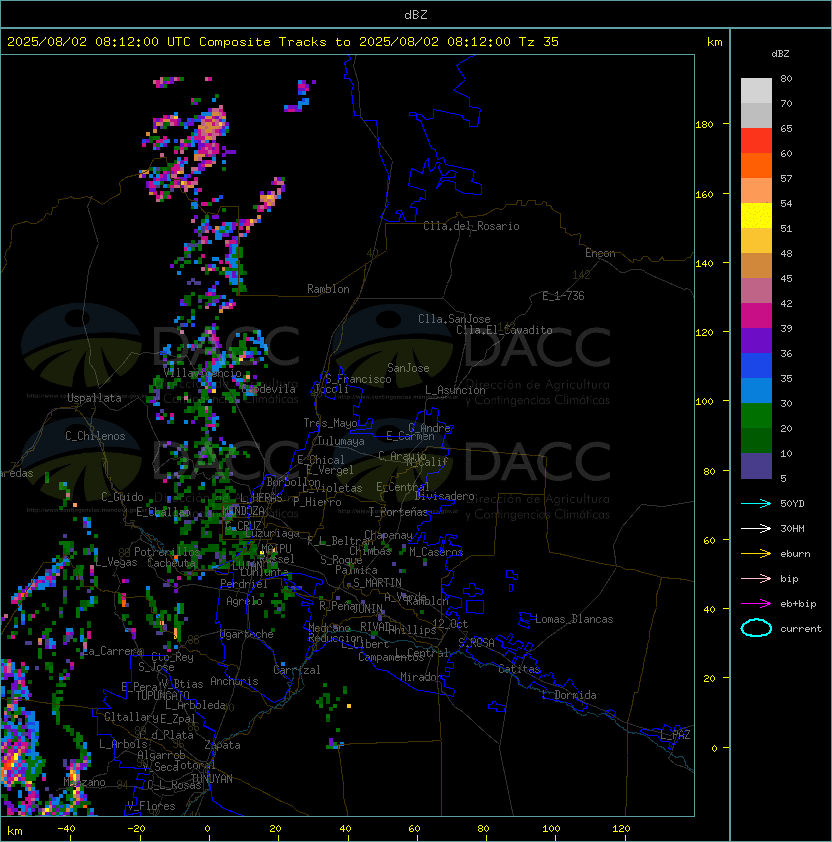Click the 'L_Dormida' map label

coord(569,695)
